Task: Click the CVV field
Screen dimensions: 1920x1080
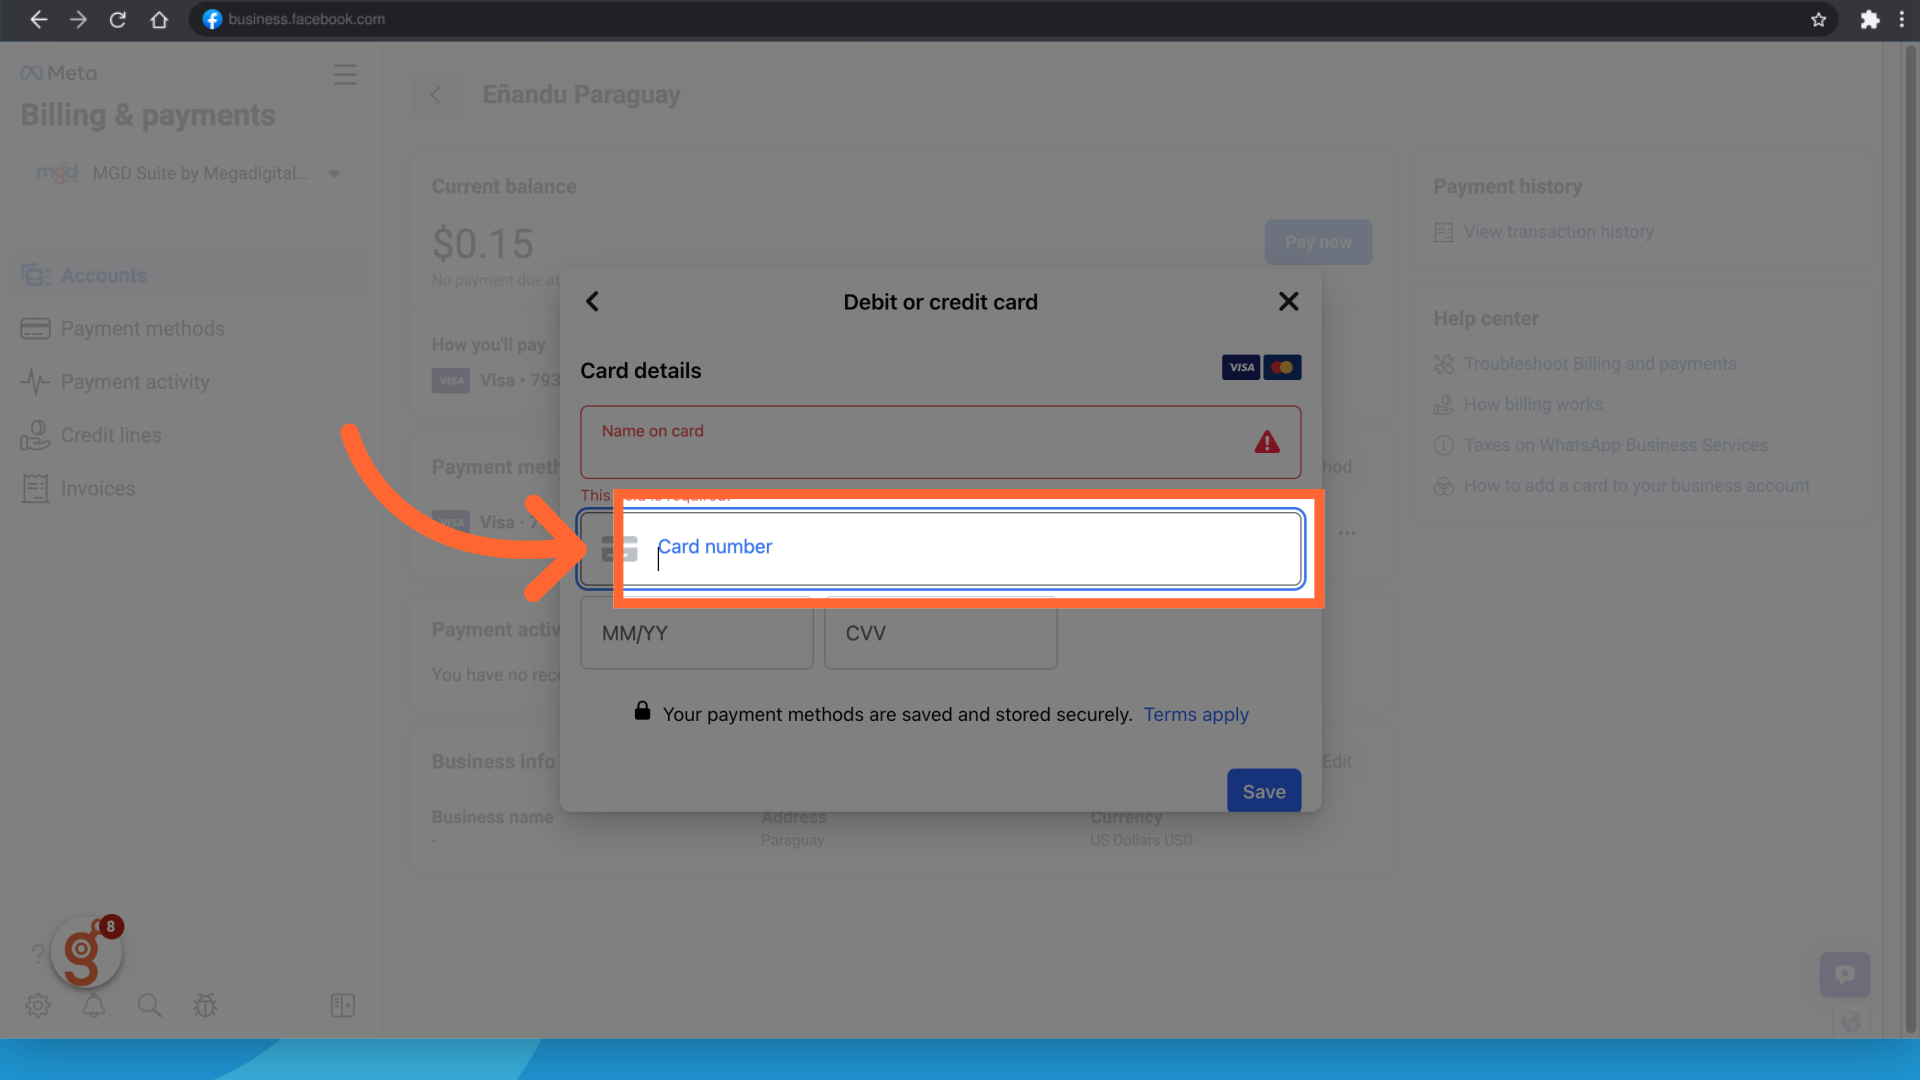Action: pyautogui.click(x=940, y=634)
